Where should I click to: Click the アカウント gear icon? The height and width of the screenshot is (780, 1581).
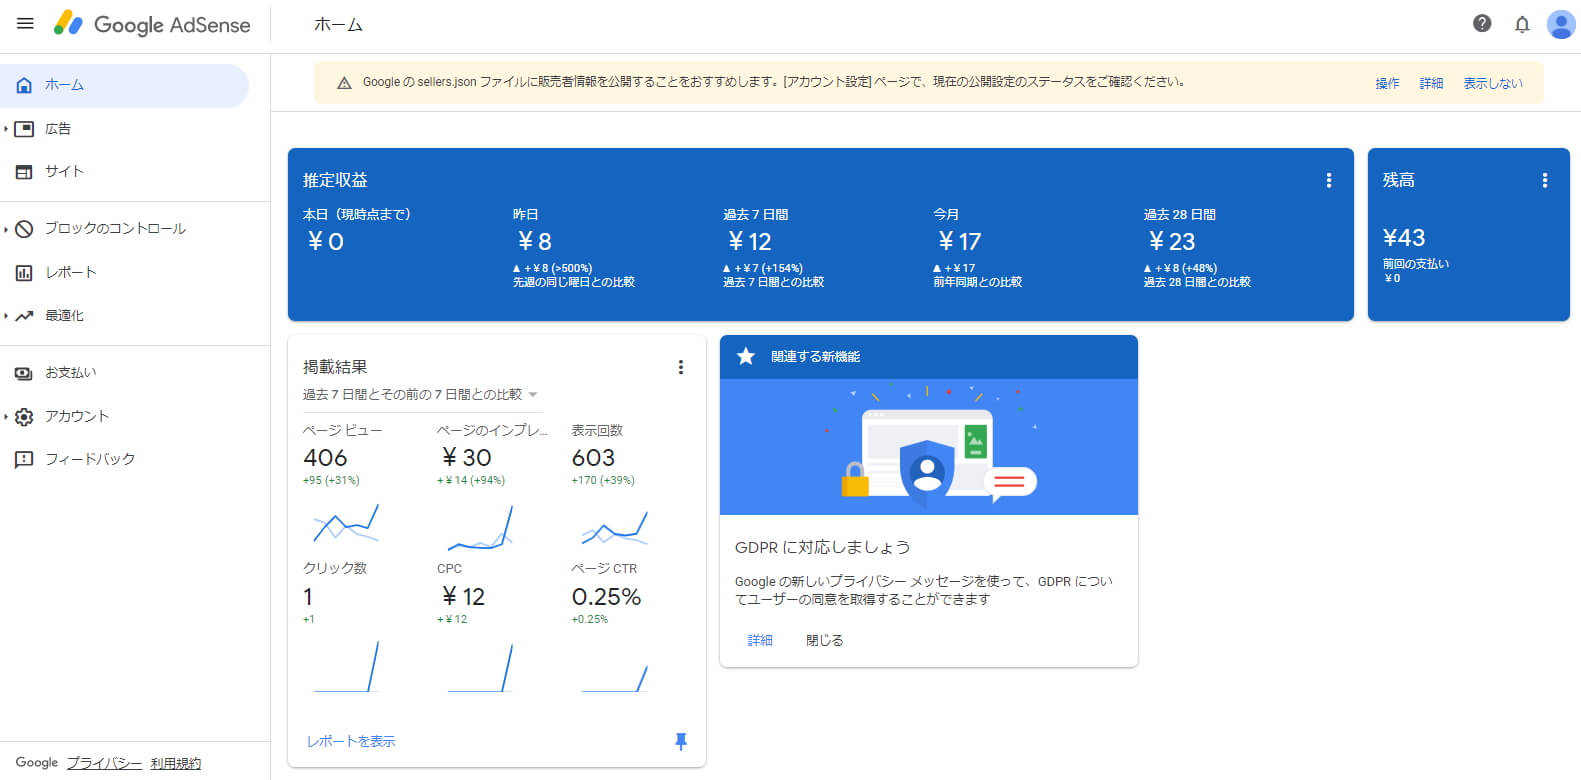click(24, 416)
